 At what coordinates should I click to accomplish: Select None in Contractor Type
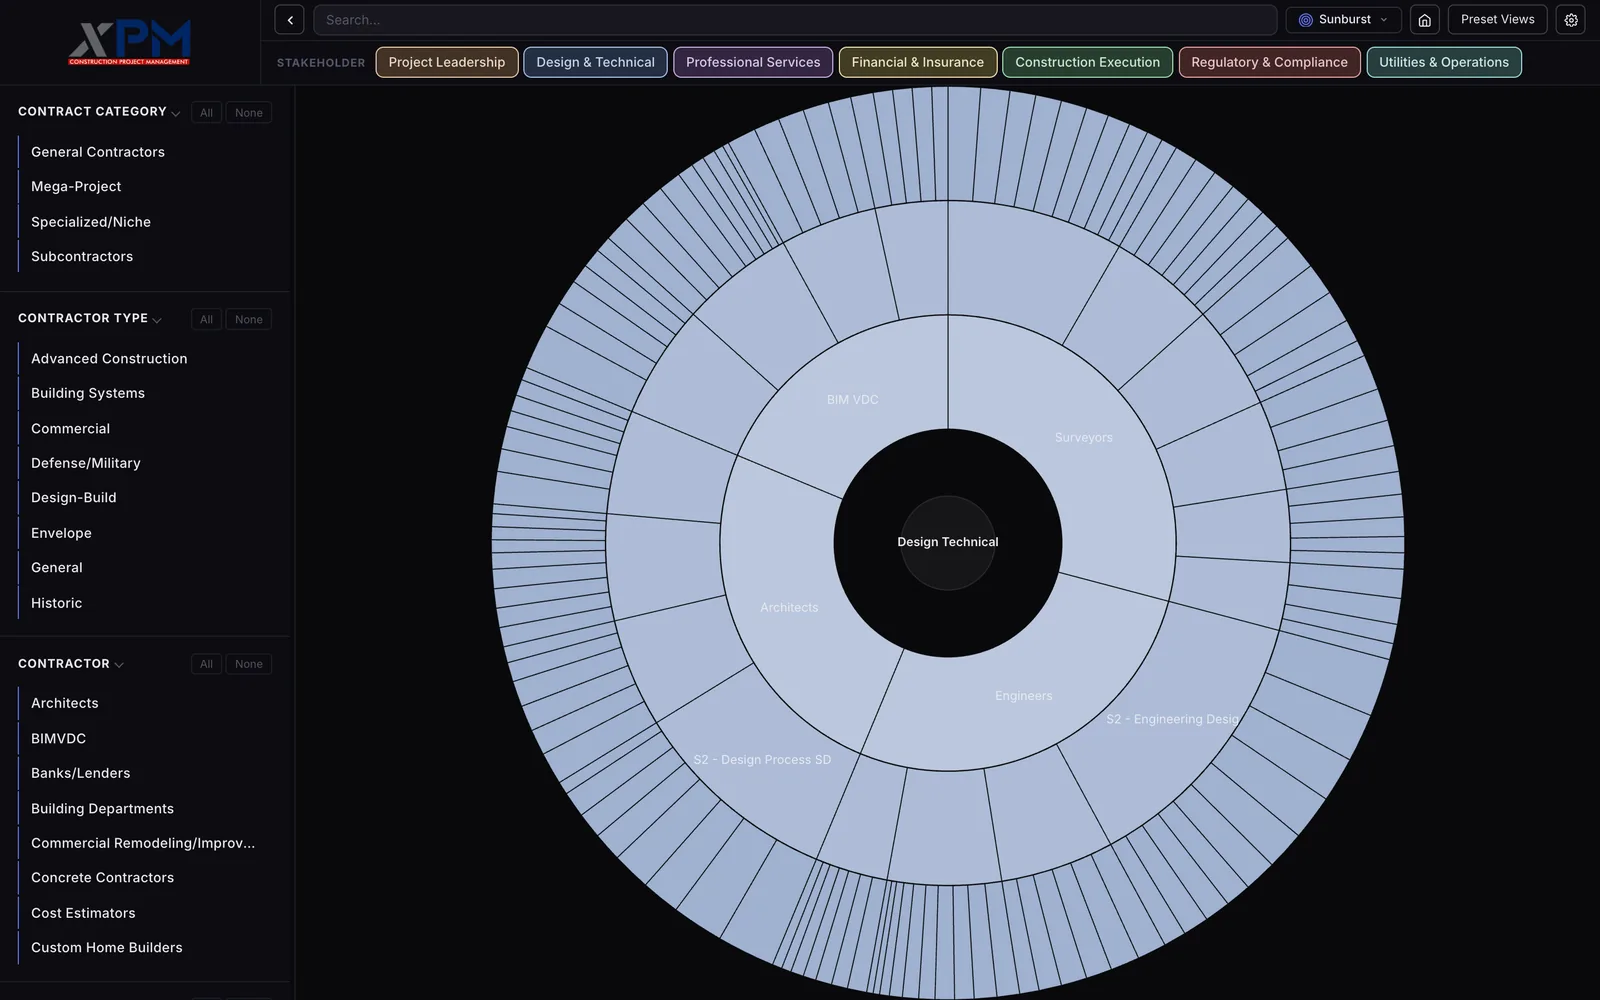(x=249, y=320)
